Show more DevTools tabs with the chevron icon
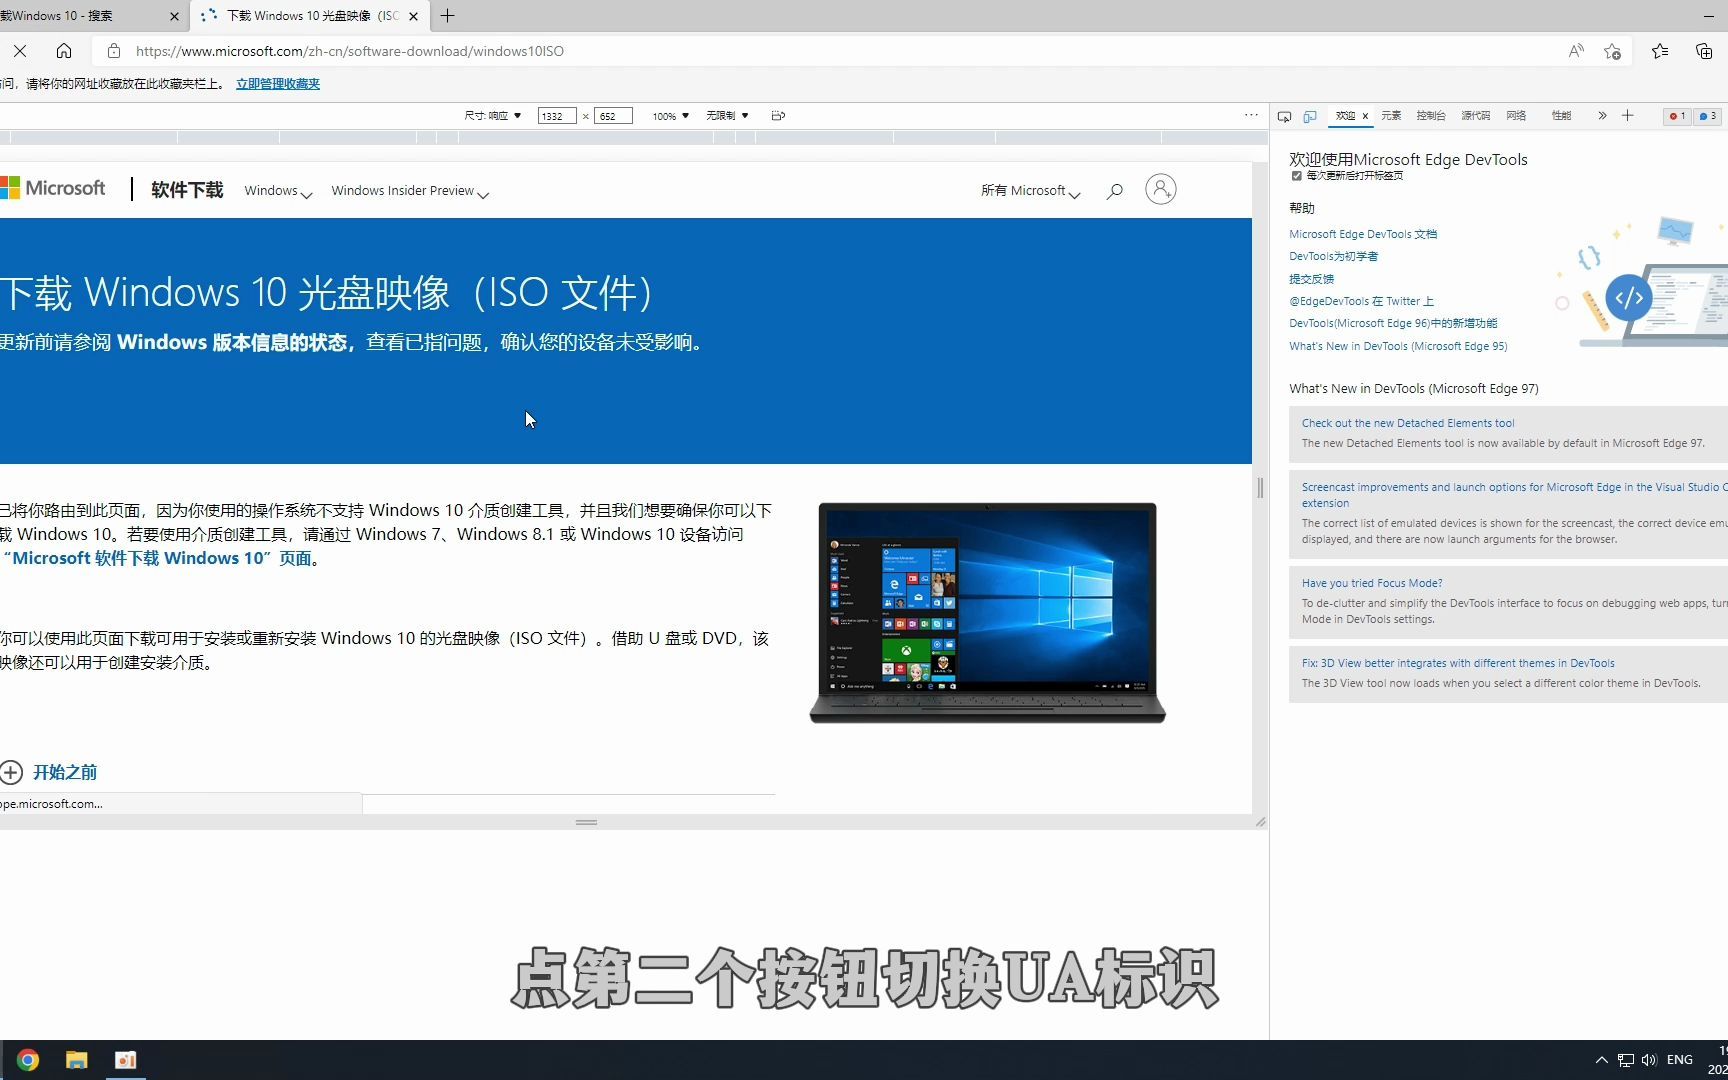The image size is (1728, 1080). 1602,116
